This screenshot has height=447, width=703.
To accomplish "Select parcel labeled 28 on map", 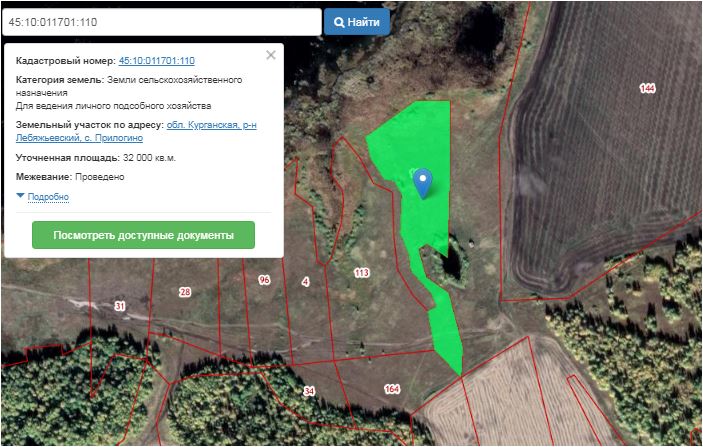I will point(184,292).
